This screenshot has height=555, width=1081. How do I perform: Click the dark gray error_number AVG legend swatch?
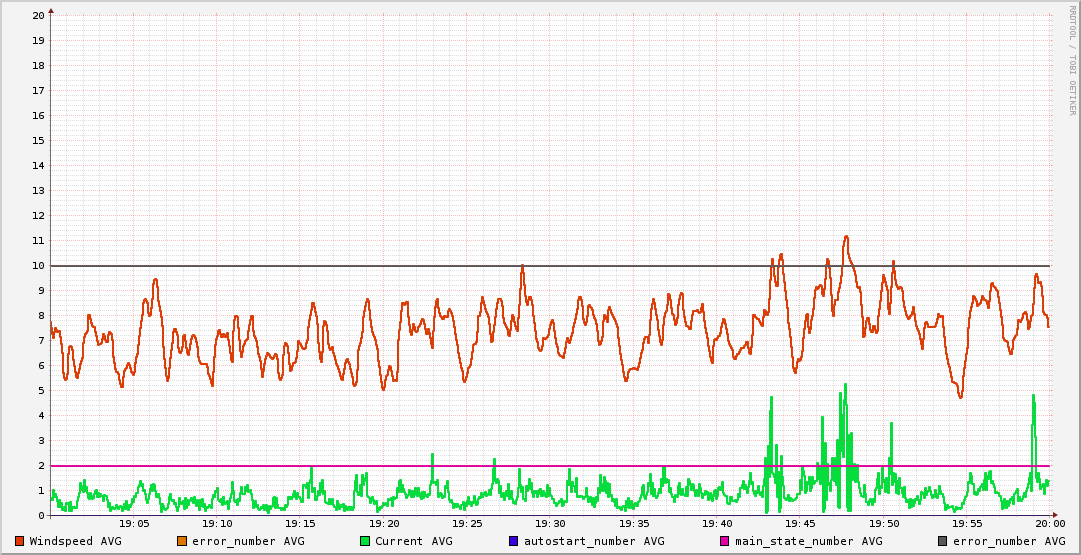point(942,541)
